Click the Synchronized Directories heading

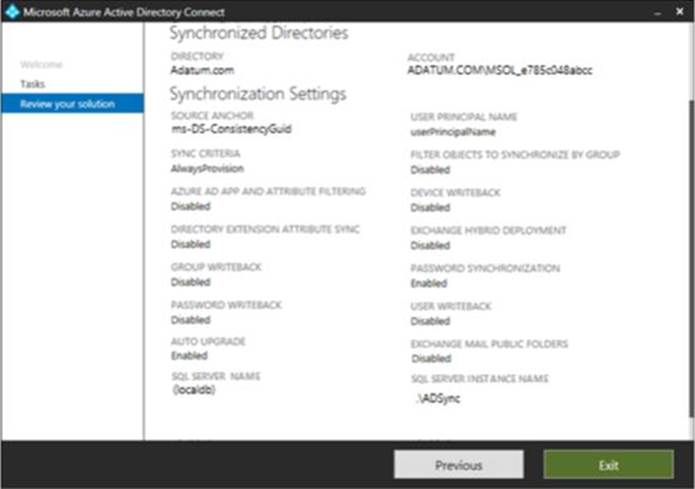point(259,33)
